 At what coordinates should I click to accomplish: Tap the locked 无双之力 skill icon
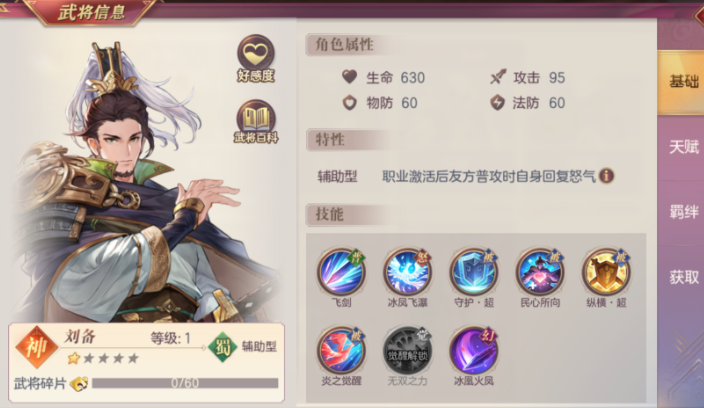(x=407, y=351)
